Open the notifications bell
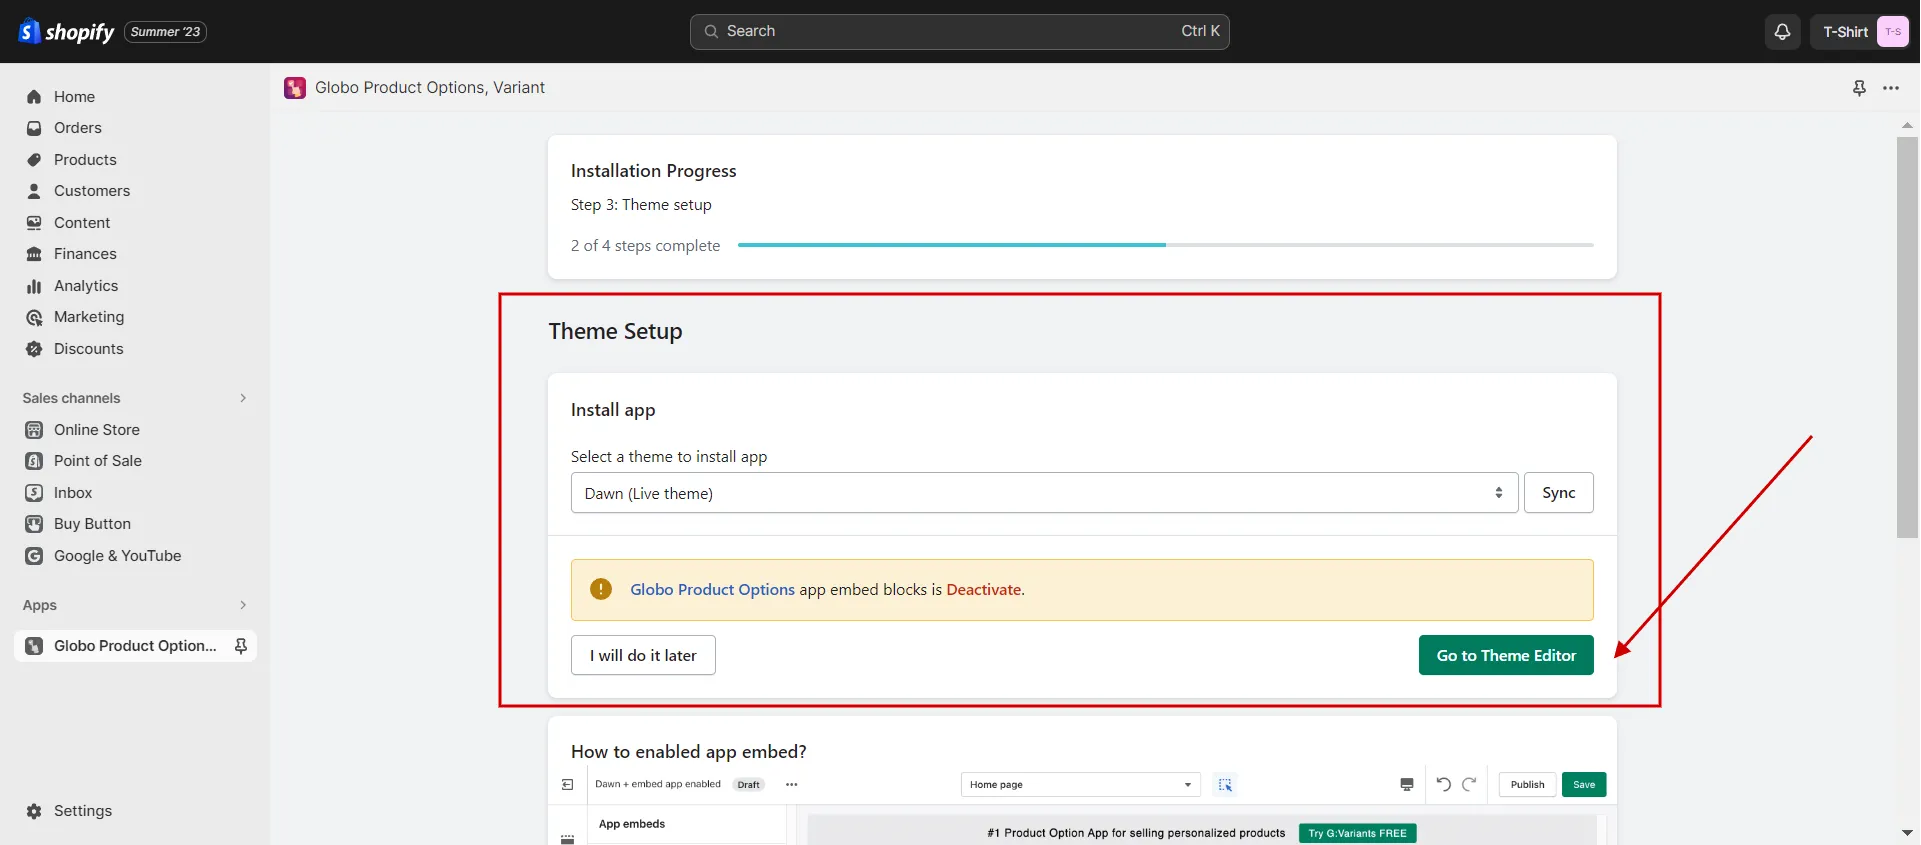This screenshot has width=1921, height=845. (x=1782, y=32)
